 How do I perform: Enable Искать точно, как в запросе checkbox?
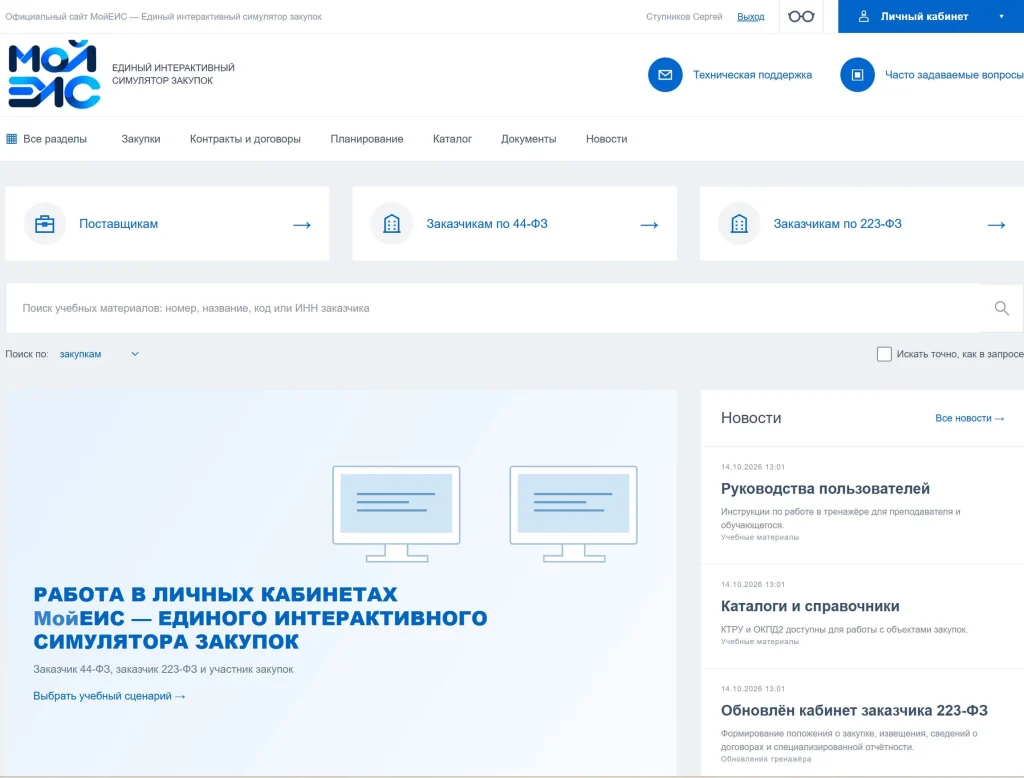[884, 353]
